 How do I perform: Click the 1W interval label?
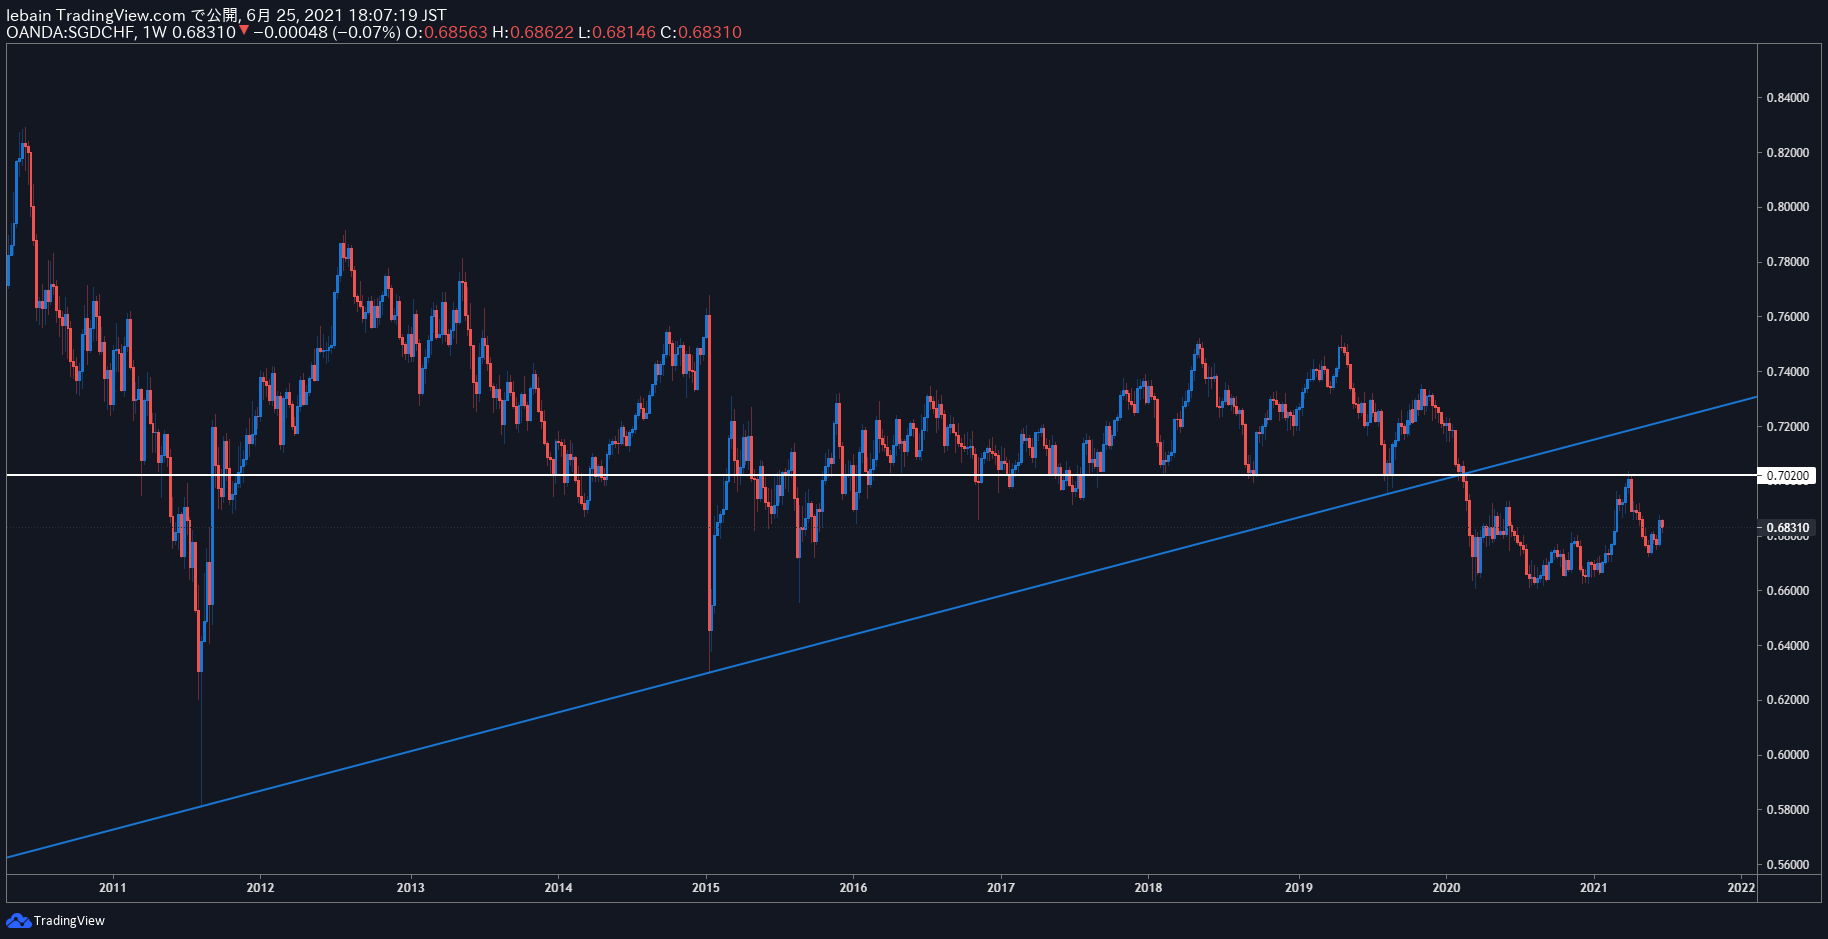tap(155, 32)
